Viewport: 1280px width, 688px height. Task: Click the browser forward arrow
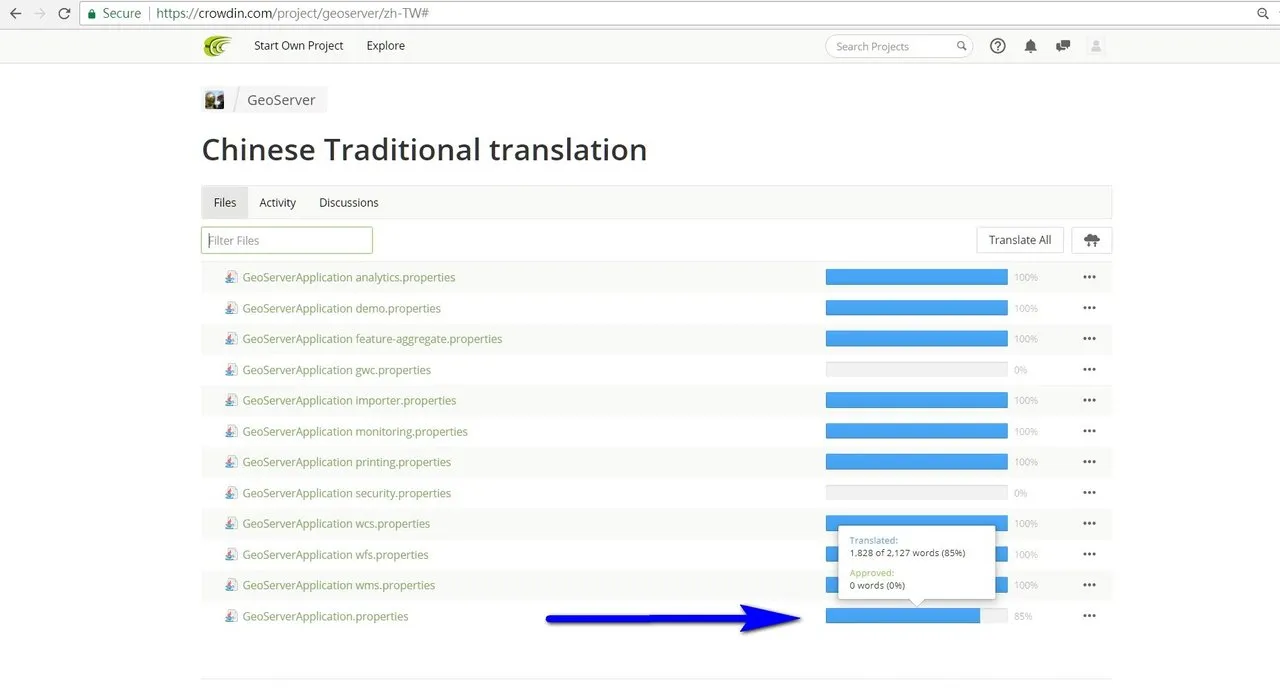[40, 14]
